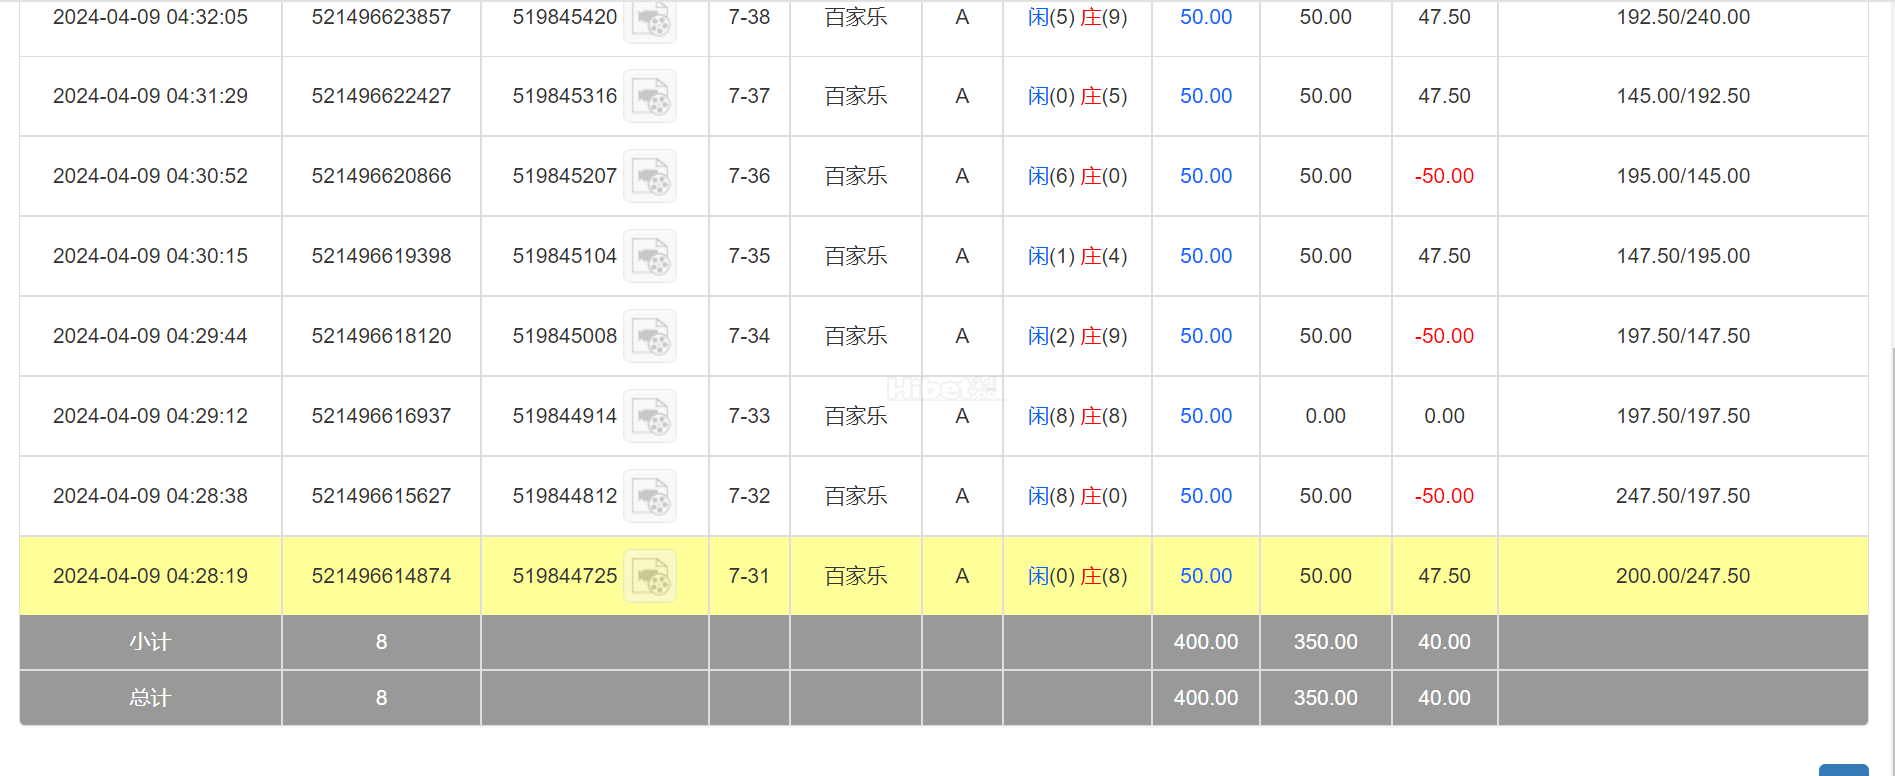Select order number 521496623857
1895x776 pixels.
point(381,17)
